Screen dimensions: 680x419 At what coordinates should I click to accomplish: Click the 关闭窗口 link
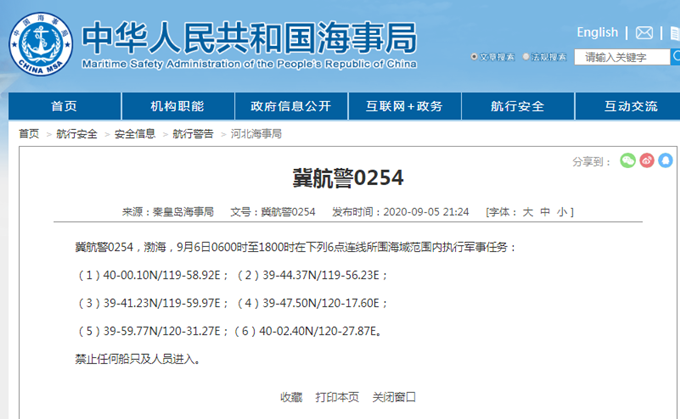coord(394,397)
